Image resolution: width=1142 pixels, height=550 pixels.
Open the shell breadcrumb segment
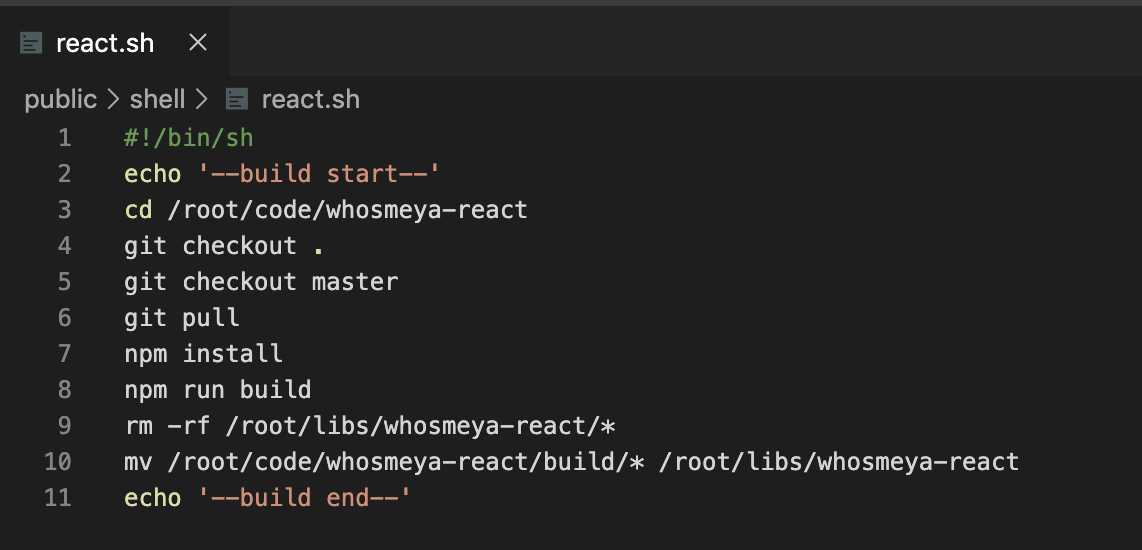coord(157,99)
